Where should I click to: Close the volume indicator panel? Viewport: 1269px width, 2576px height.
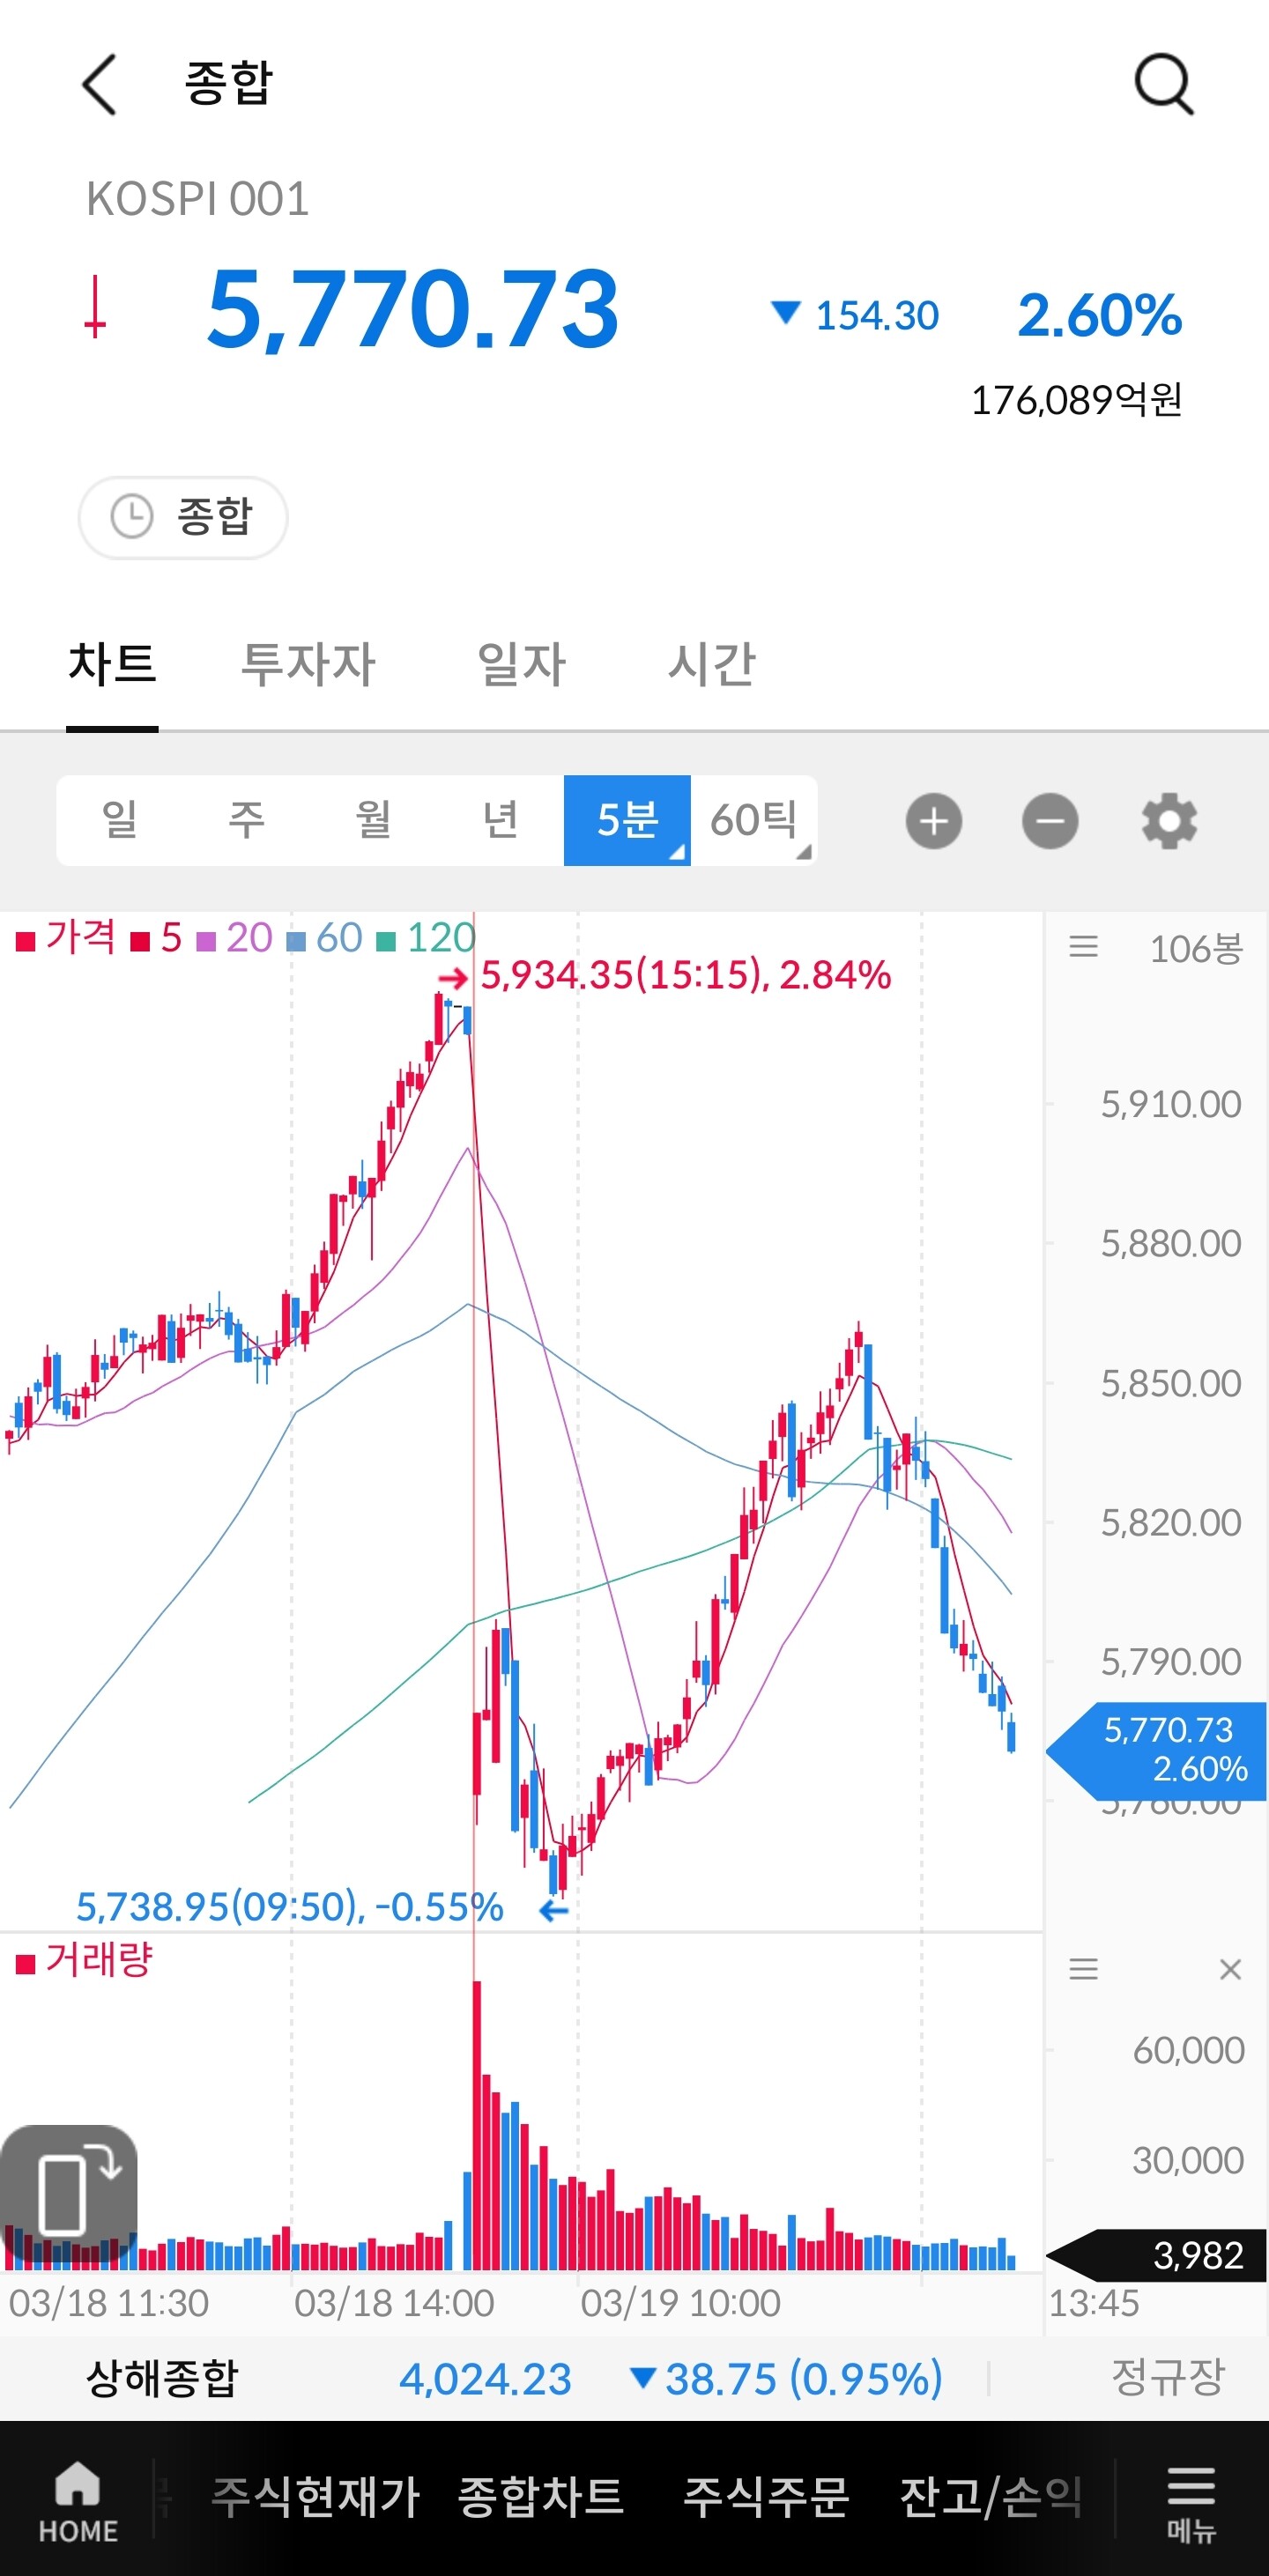1230,1969
